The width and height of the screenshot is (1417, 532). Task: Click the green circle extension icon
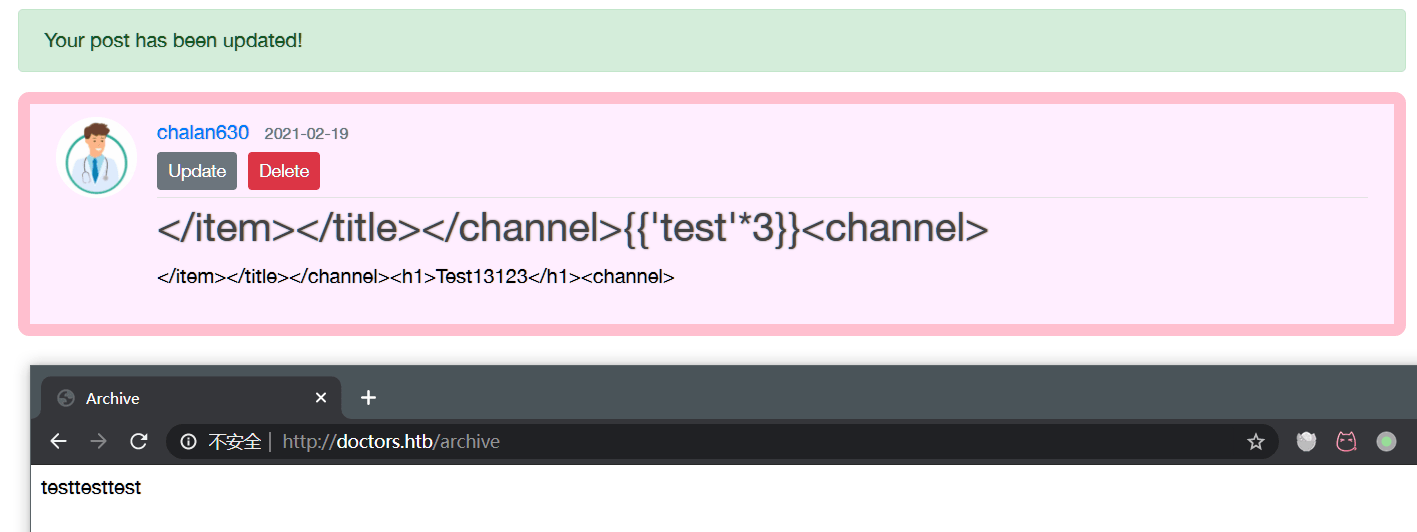pos(1386,442)
